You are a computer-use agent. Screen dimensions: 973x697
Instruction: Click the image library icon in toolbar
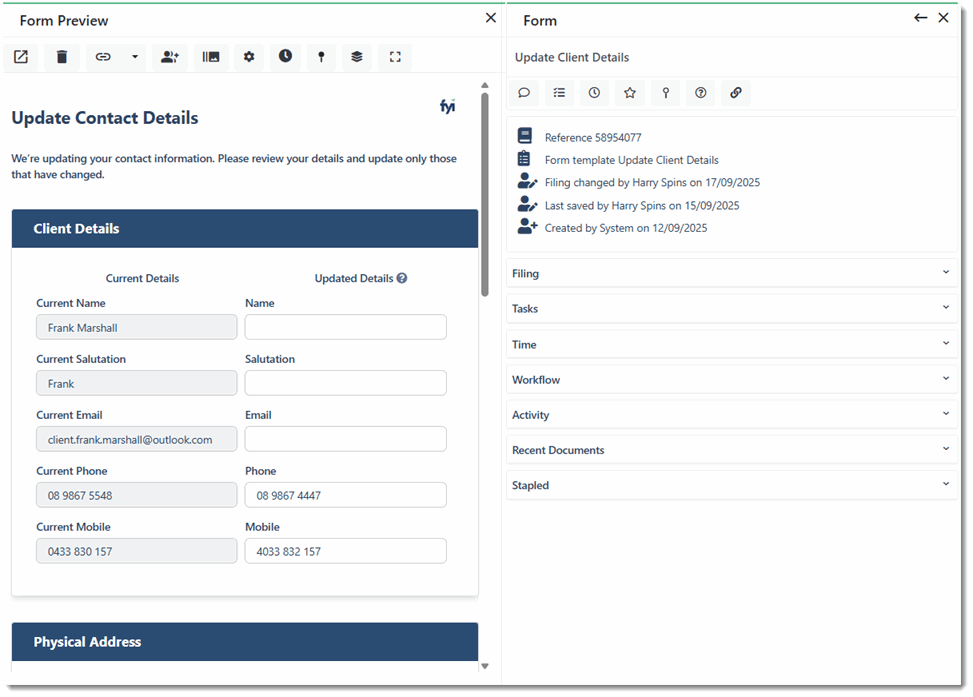(211, 57)
